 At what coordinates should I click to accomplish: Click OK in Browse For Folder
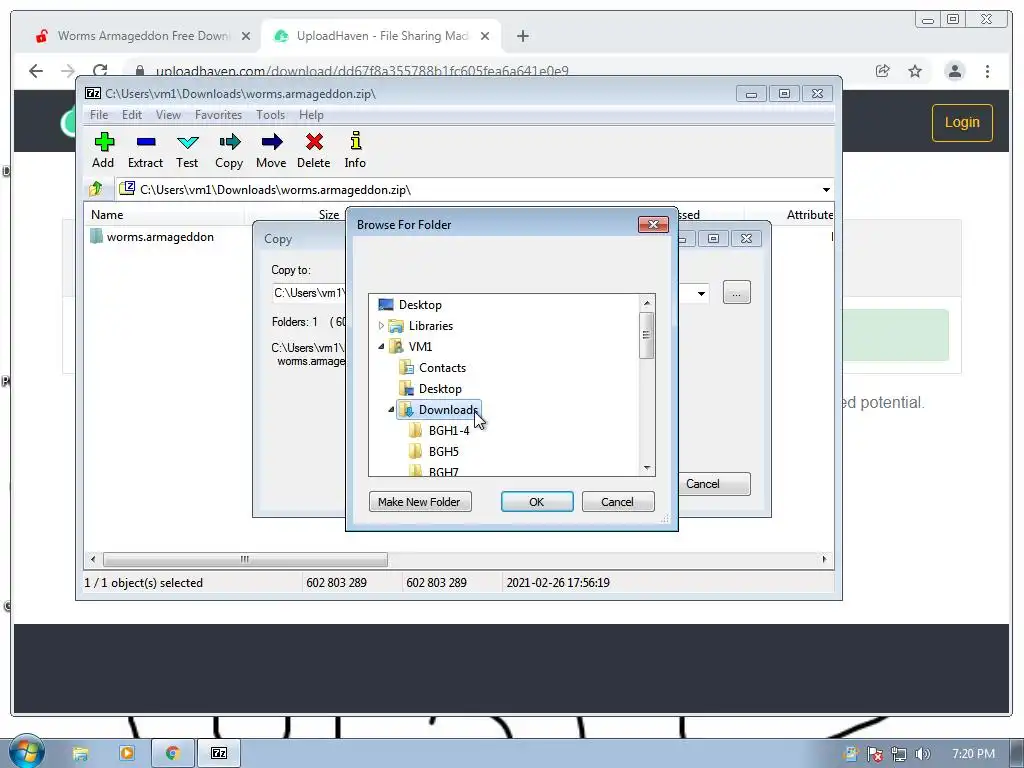(537, 502)
